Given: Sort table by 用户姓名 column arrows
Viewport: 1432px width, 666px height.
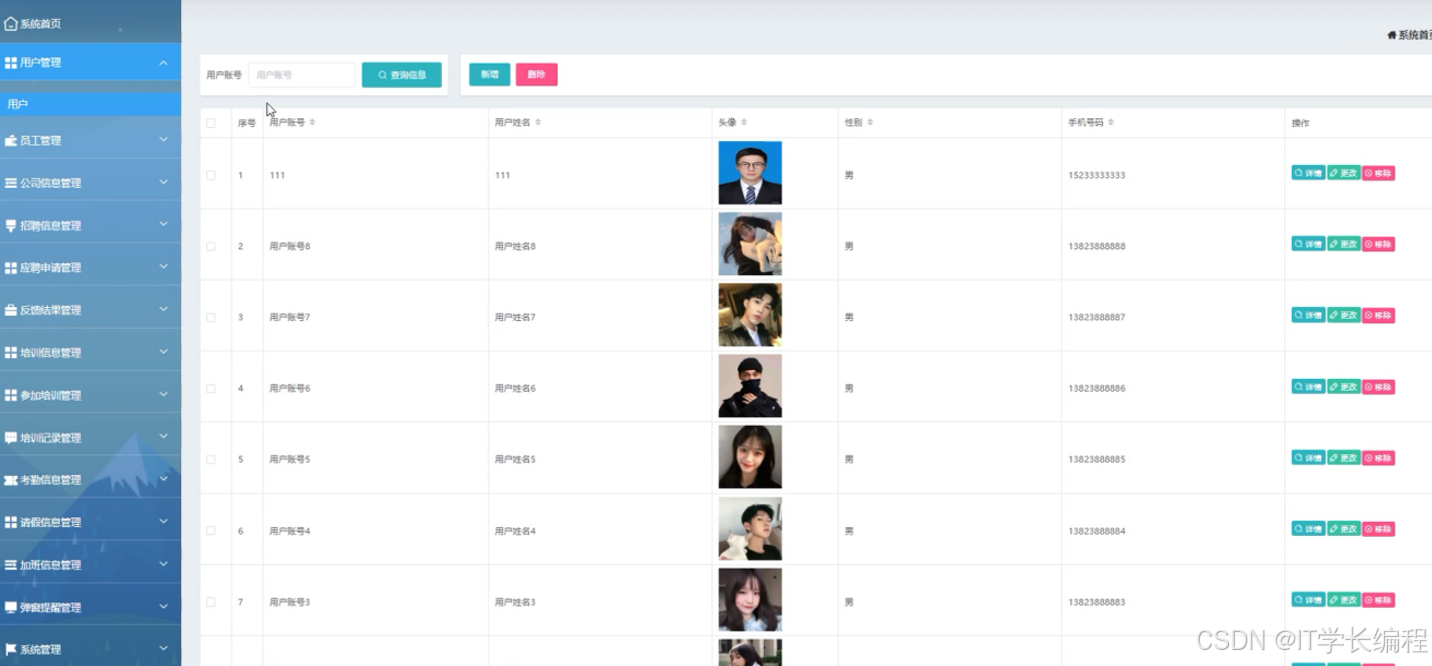Looking at the screenshot, I should click(538, 122).
